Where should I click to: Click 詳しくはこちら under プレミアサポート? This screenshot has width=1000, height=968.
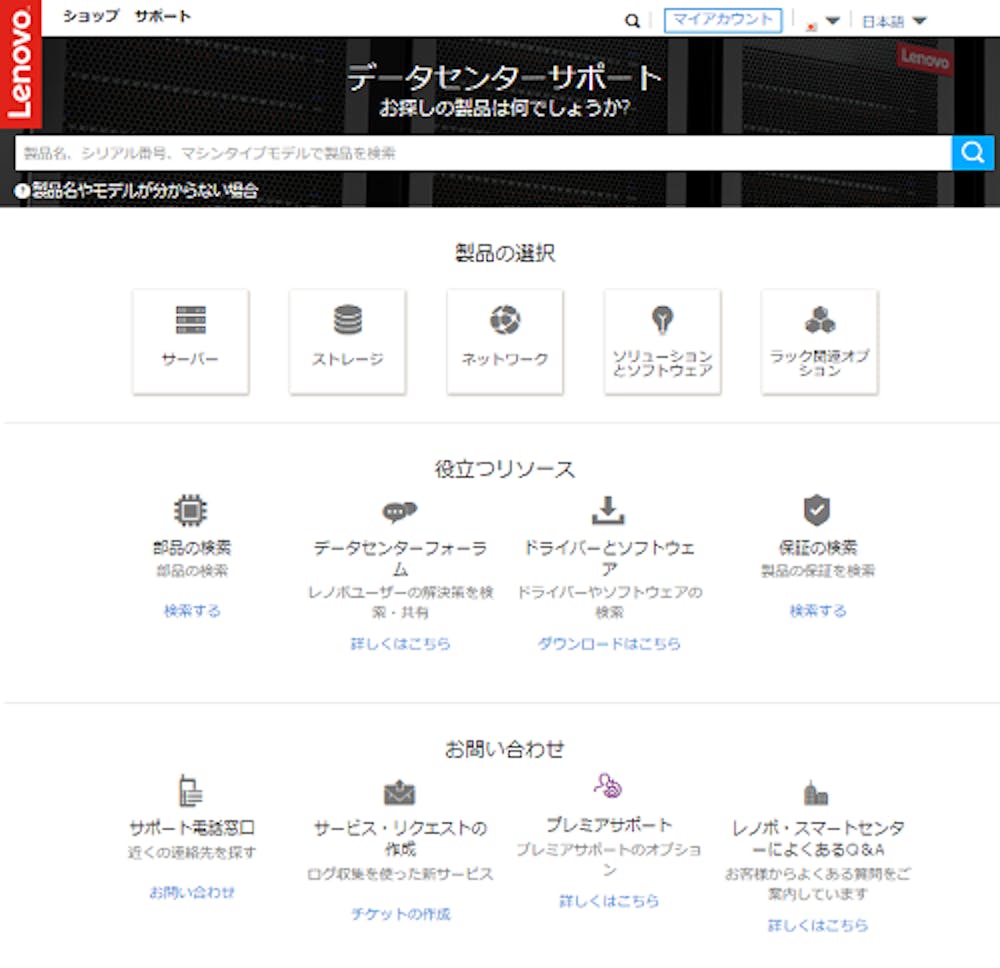coord(609,901)
